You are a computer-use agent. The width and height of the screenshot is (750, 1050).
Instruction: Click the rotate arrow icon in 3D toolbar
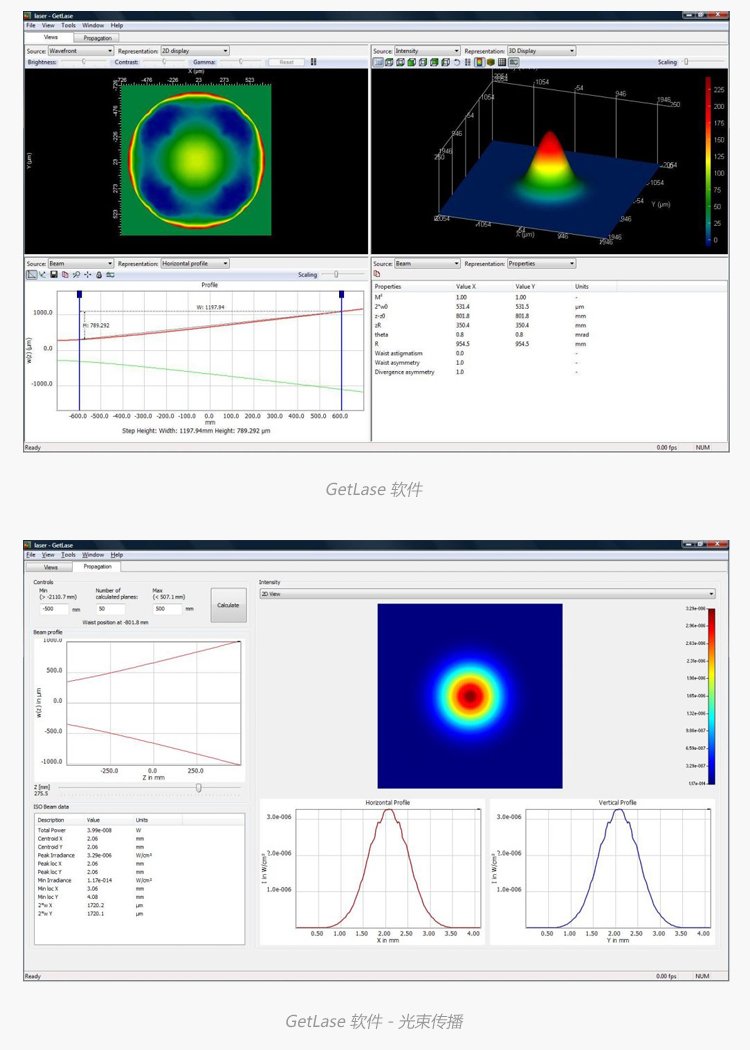(x=457, y=62)
